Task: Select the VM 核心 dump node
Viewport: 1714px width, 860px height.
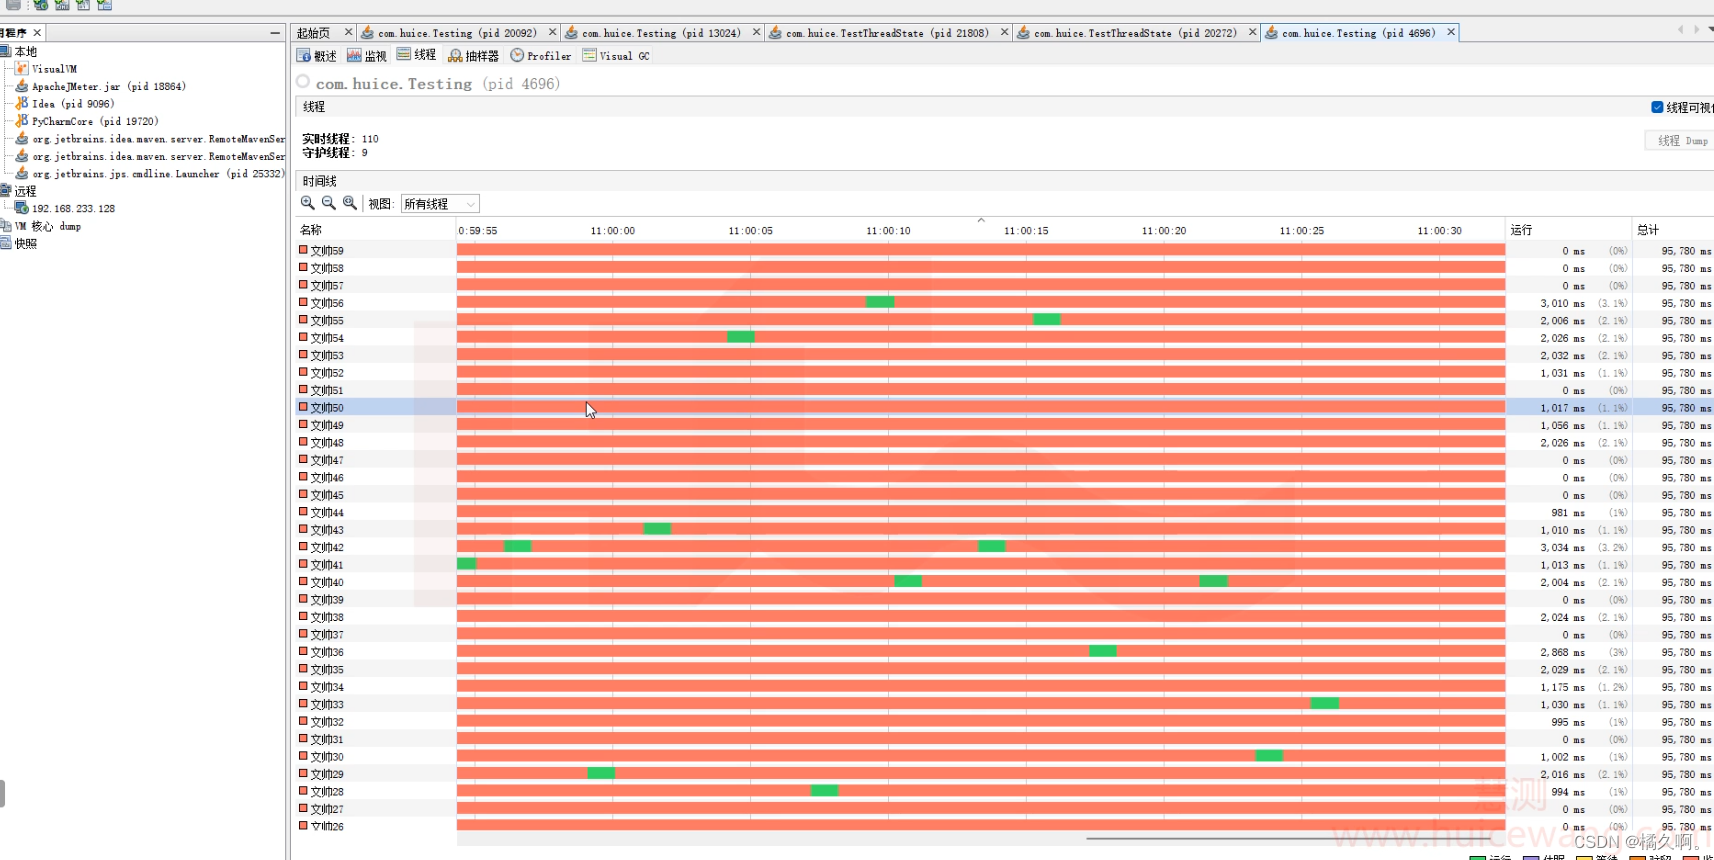Action: coord(41,226)
